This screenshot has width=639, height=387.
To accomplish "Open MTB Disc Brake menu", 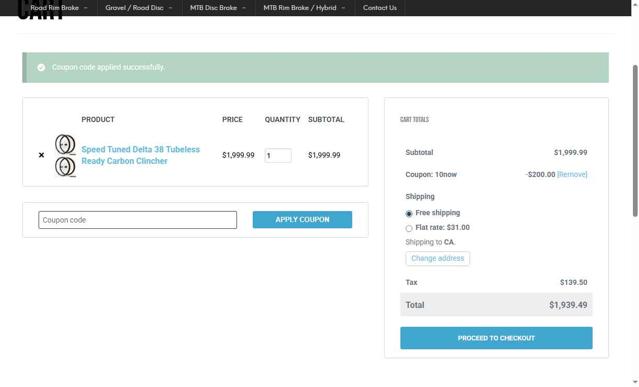I will point(213,8).
